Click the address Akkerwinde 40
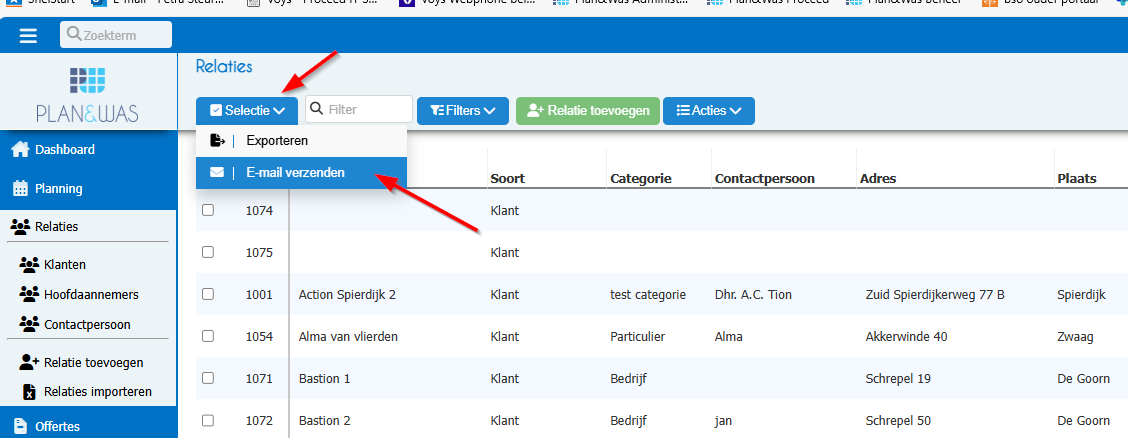This screenshot has width=1128, height=438. click(x=906, y=337)
